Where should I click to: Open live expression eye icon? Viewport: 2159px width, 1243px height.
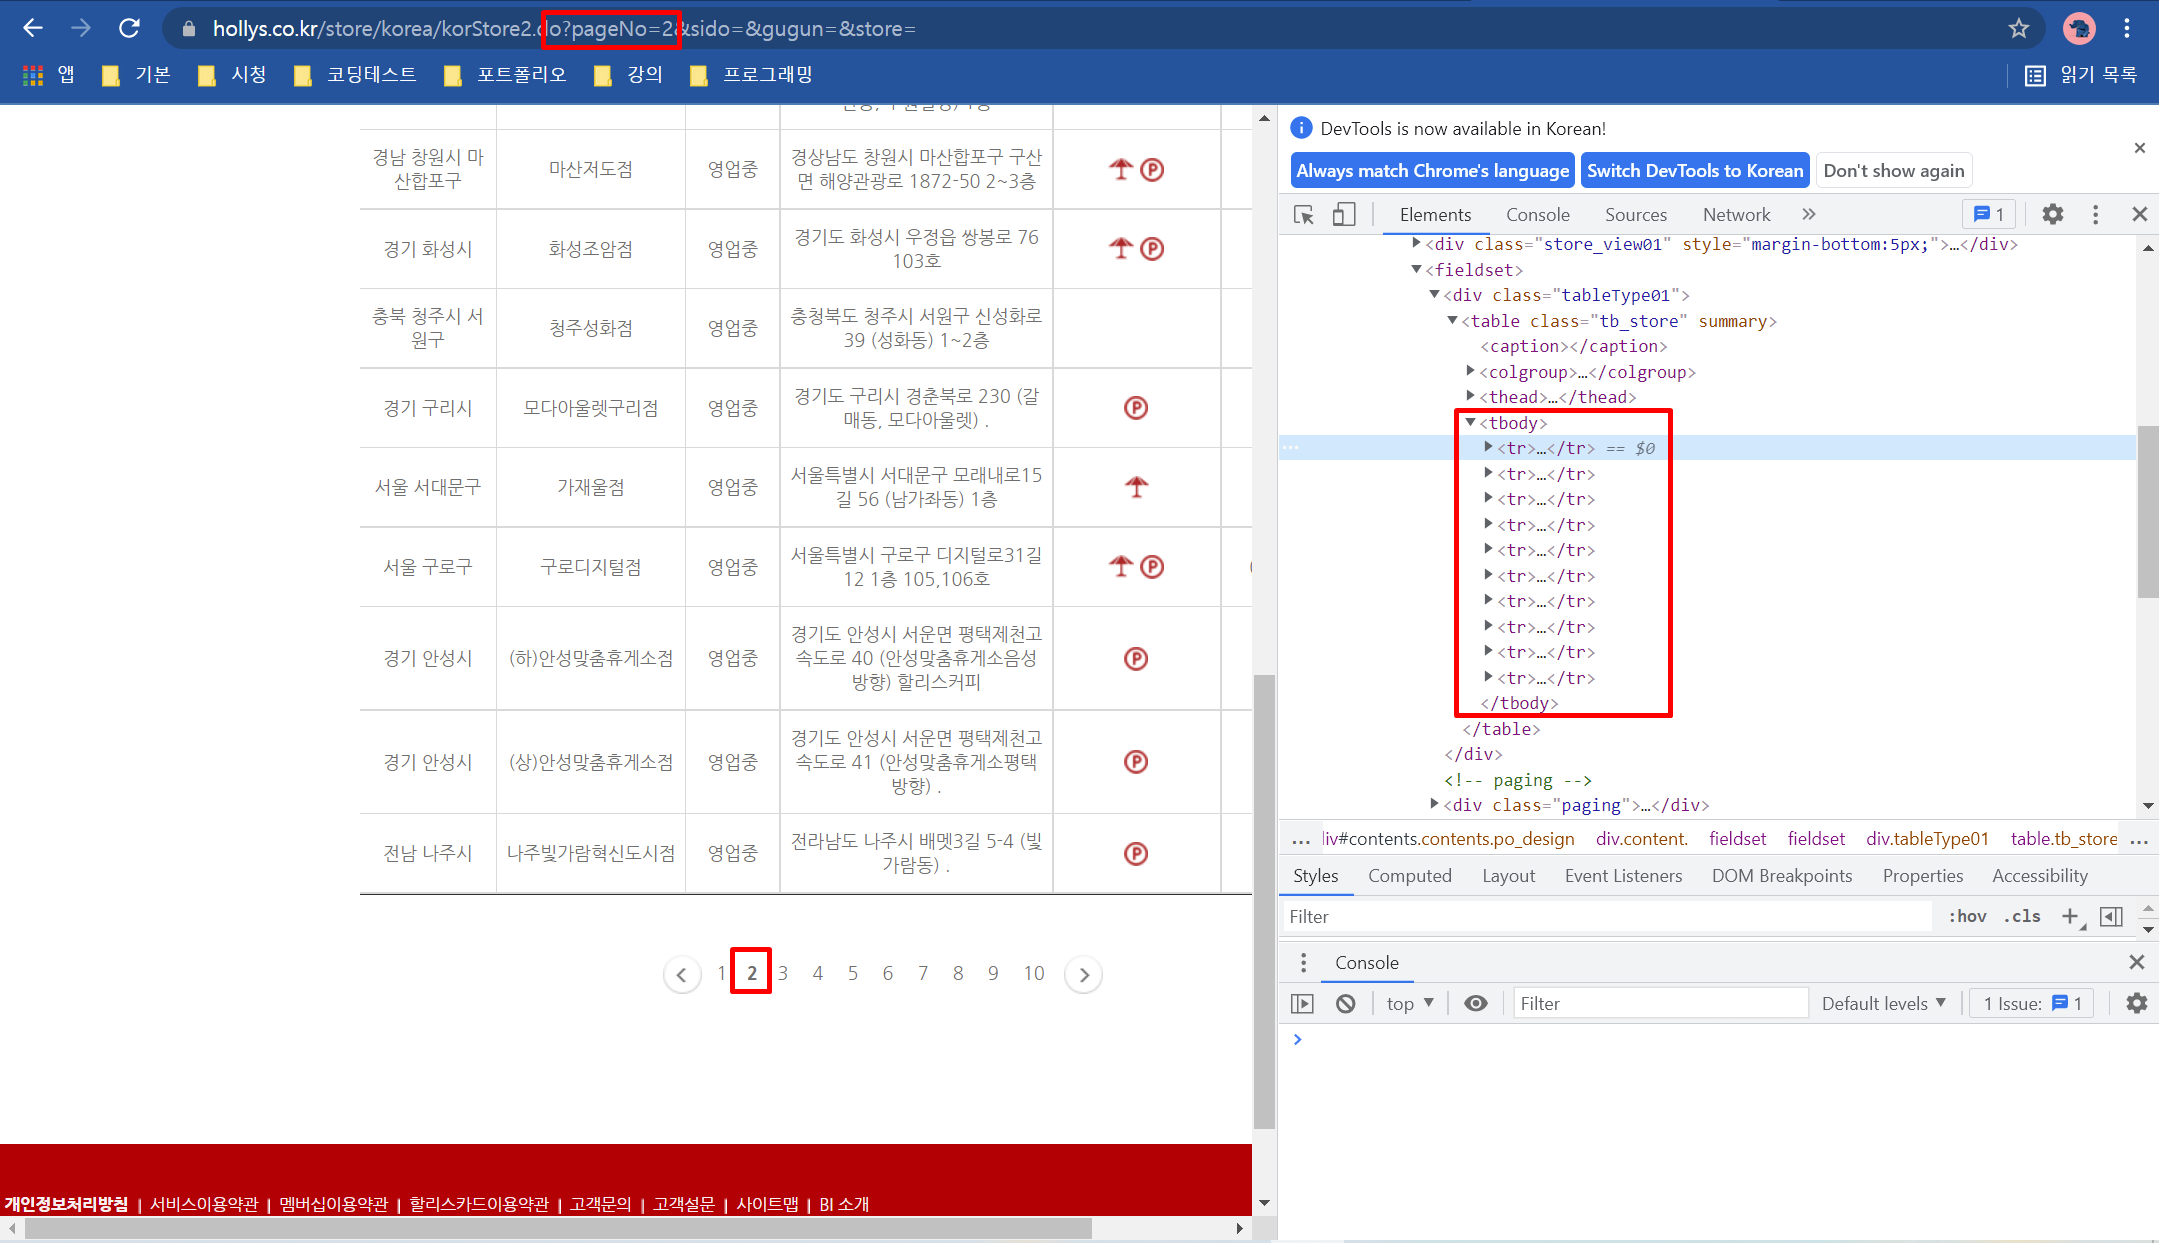pos(1475,1003)
